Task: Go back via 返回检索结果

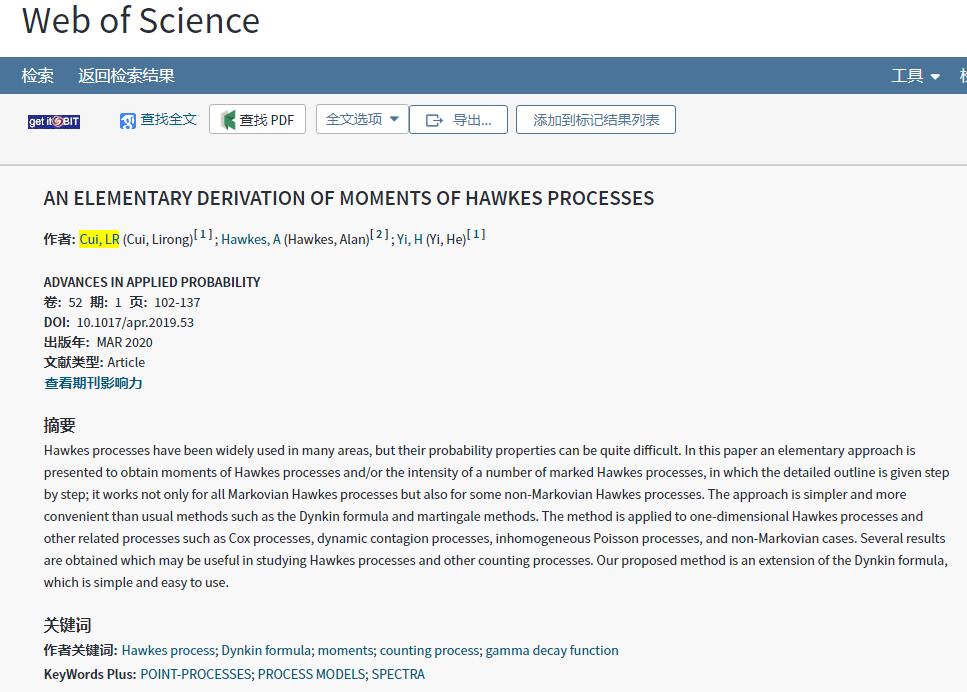Action: tap(126, 76)
